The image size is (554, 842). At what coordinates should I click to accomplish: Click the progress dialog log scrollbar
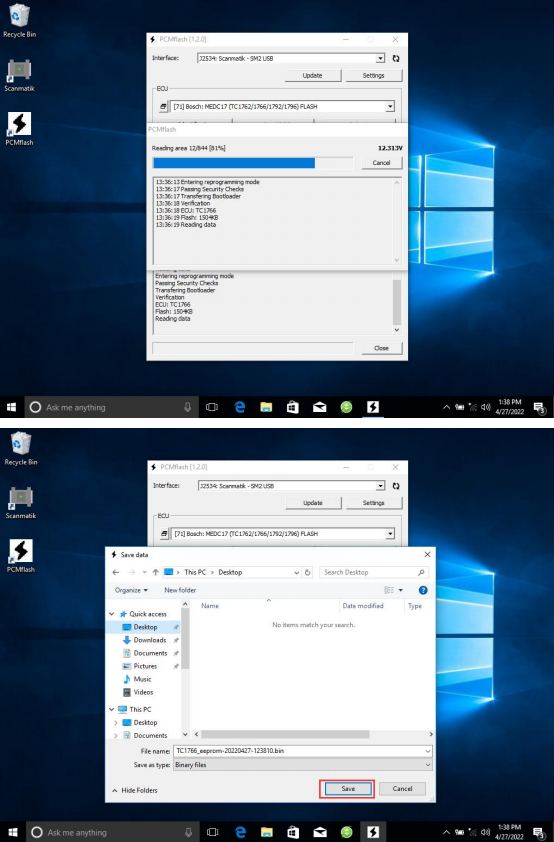[397, 221]
